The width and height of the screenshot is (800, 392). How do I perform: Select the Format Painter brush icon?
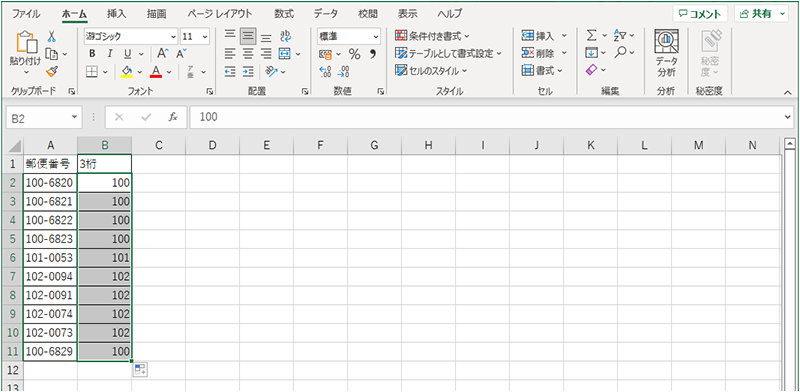52,71
